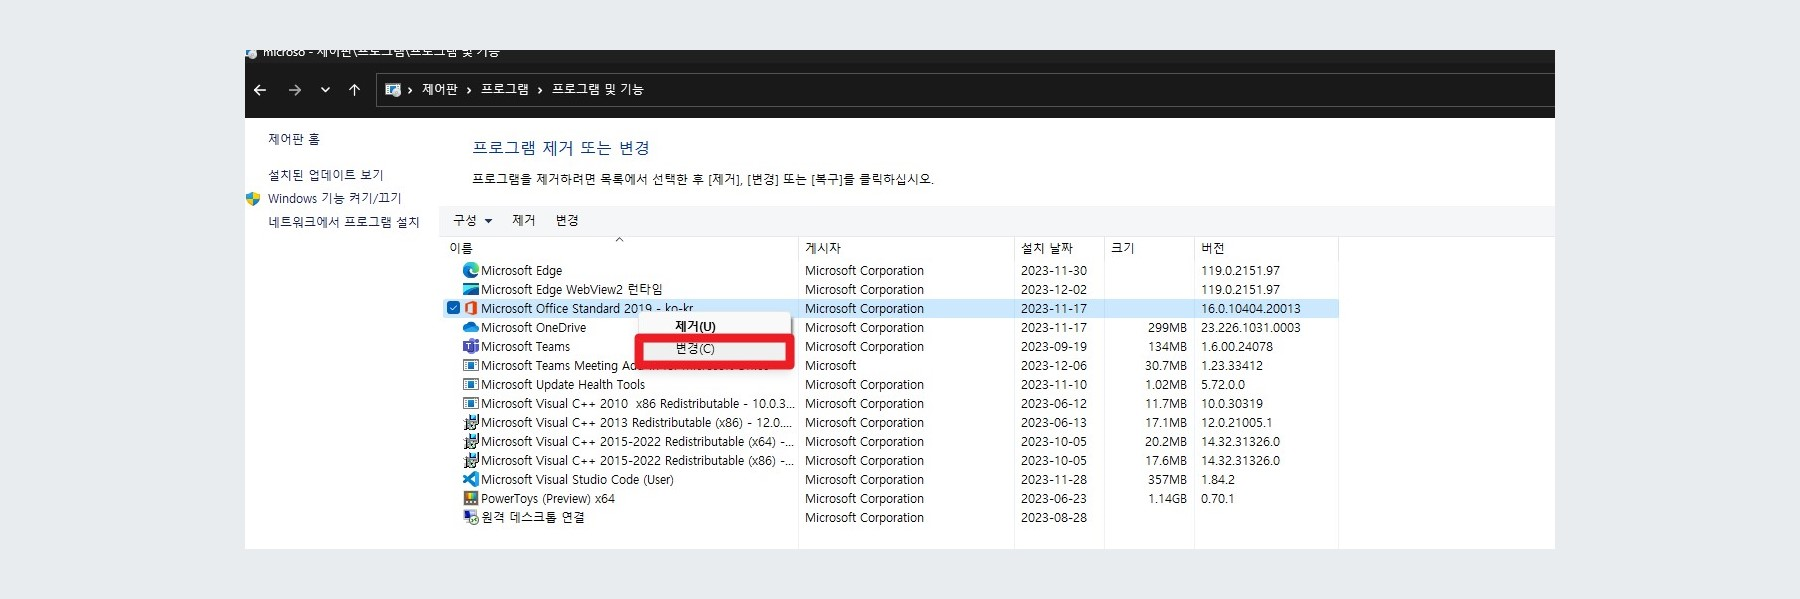Viewport: 1800px width, 599px height.
Task: Select Visual C++ 2015-2022 (x64) icon
Action: click(471, 441)
